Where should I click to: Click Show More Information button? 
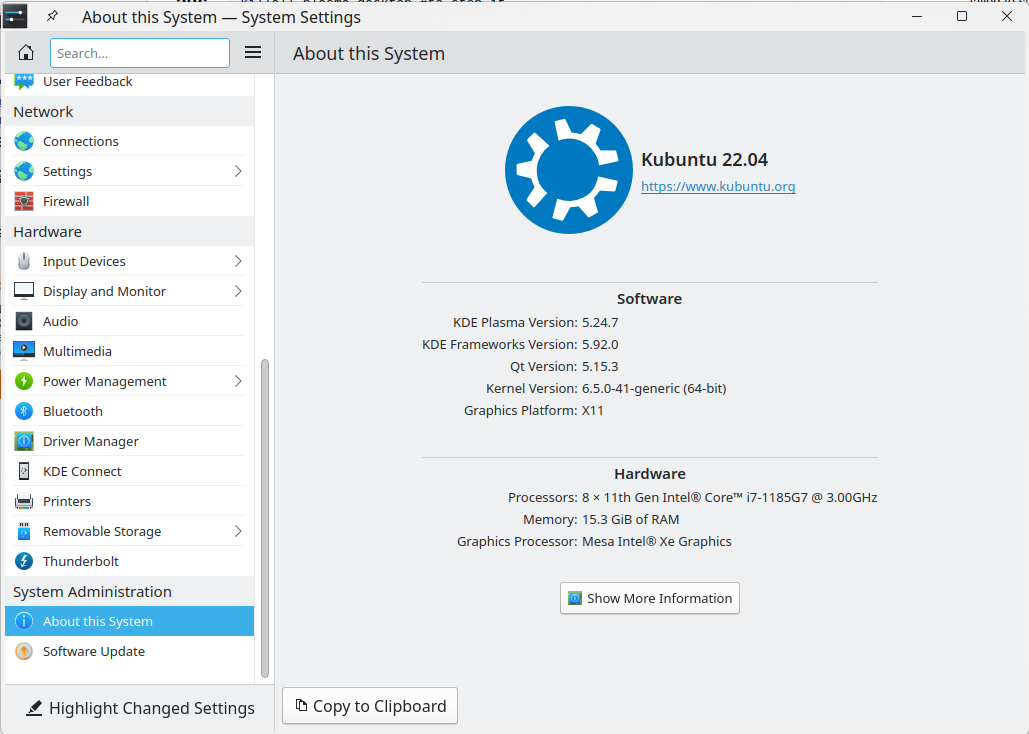650,598
